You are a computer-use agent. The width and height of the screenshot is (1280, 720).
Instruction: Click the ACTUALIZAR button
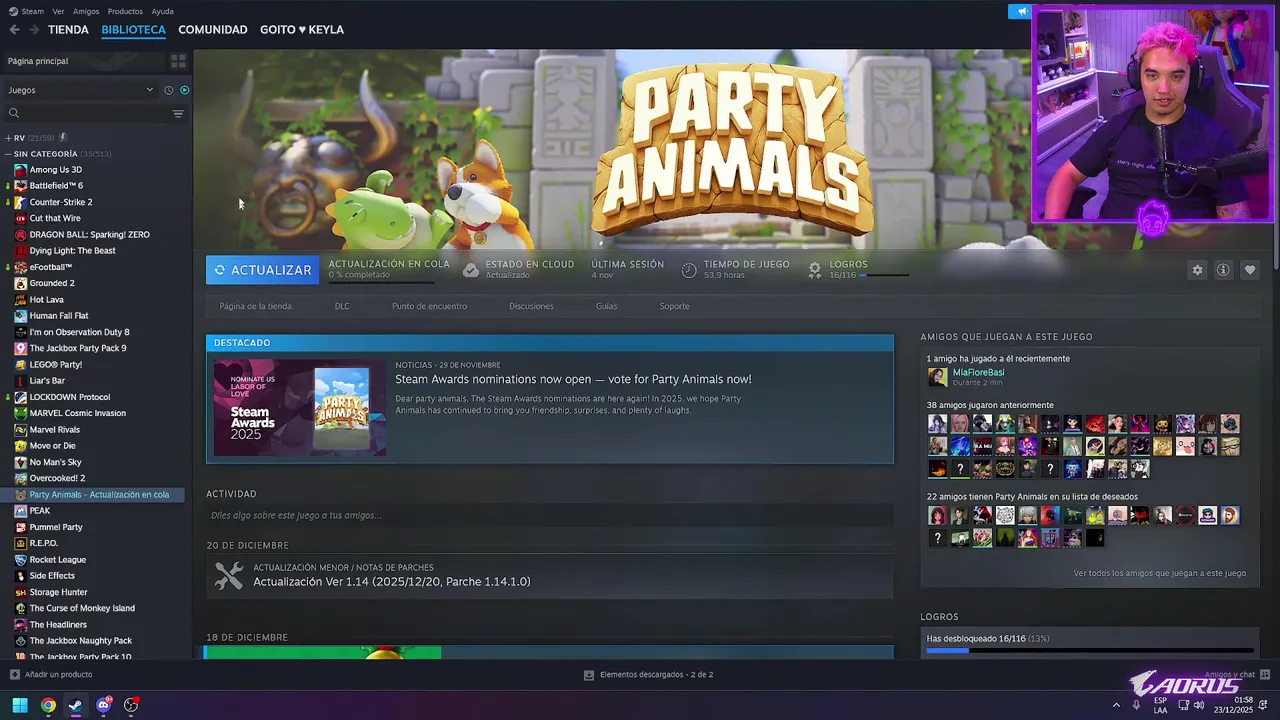pos(263,270)
